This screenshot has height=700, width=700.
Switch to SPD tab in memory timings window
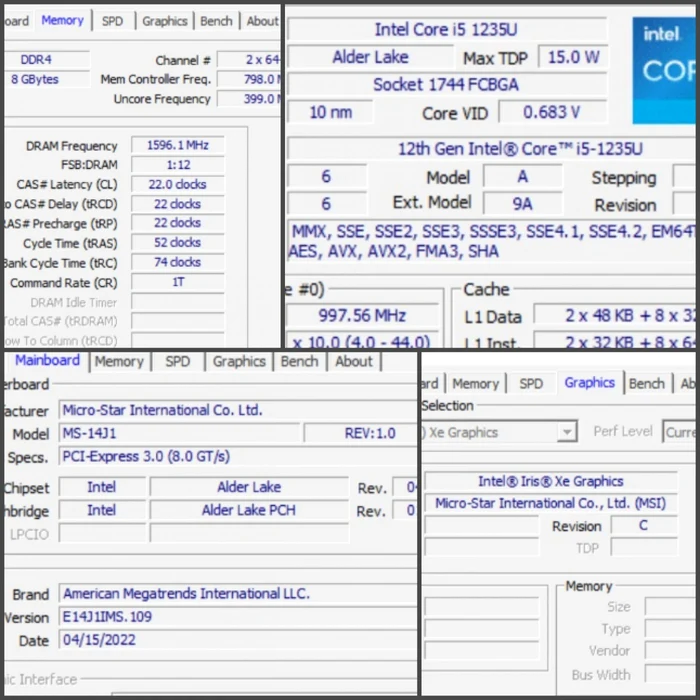click(112, 21)
